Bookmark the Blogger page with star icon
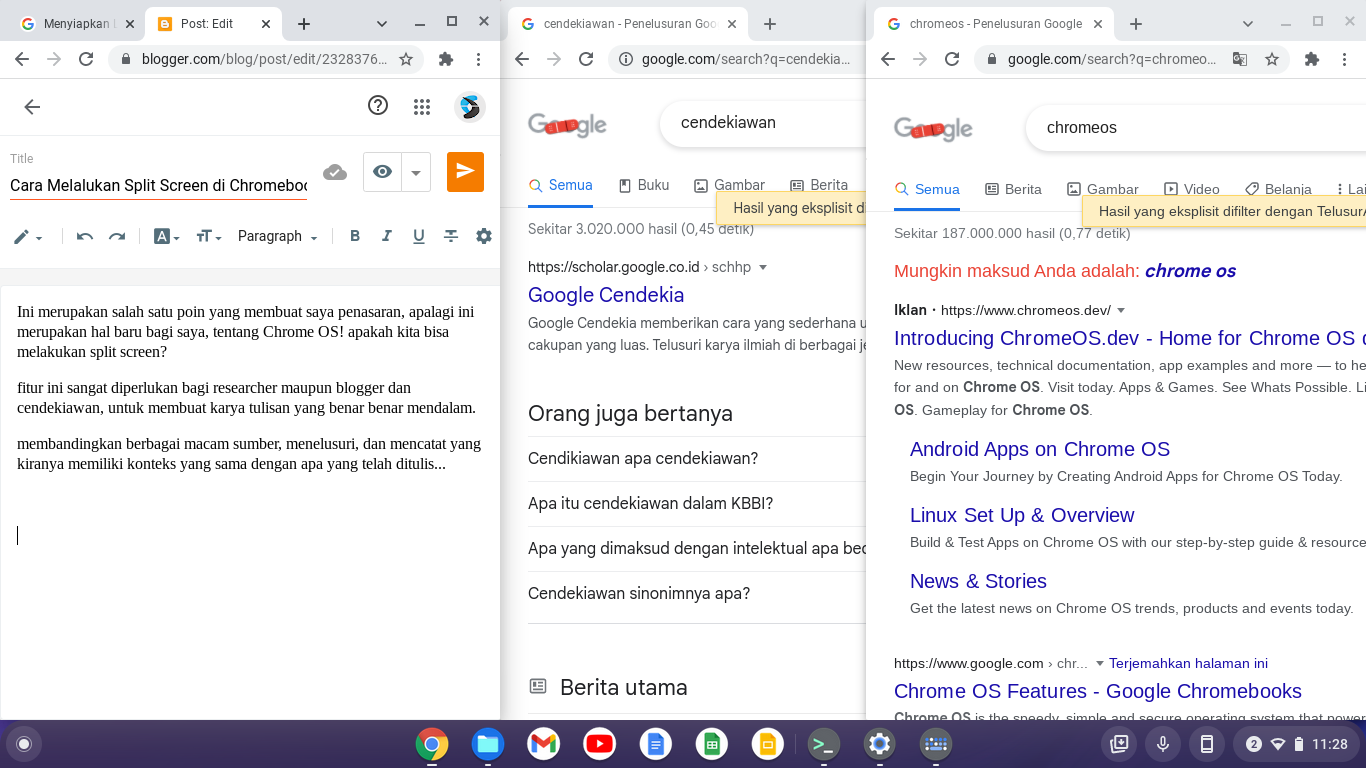Image resolution: width=1366 pixels, height=768 pixels. 406,60
